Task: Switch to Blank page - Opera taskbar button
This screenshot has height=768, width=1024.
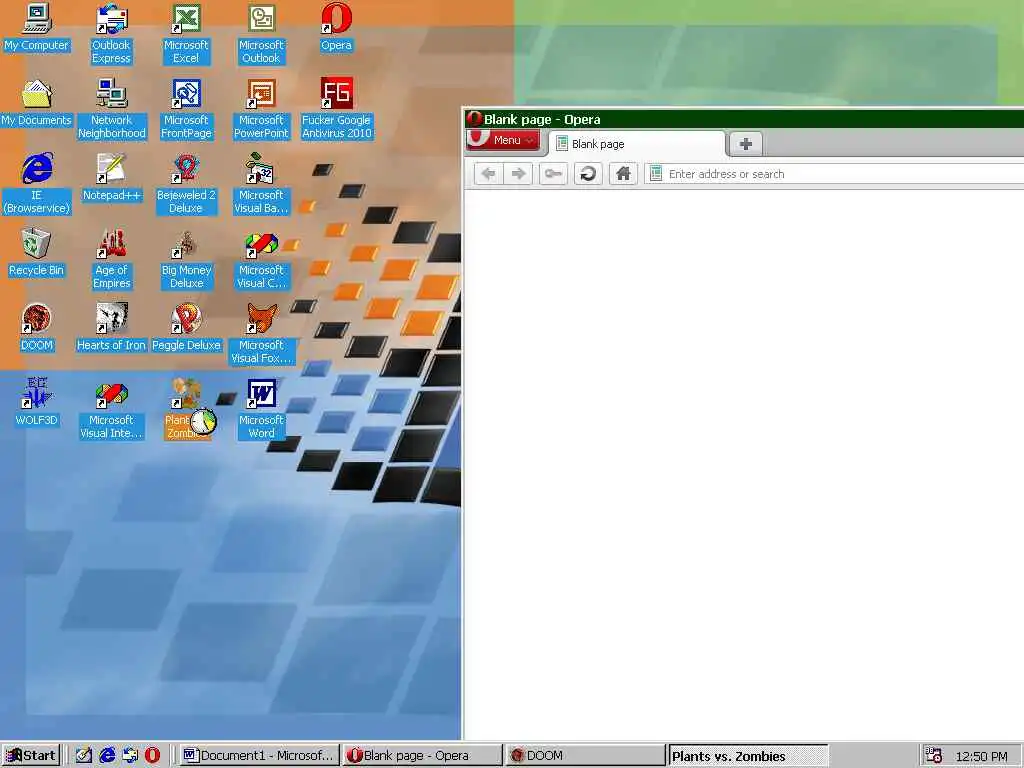Action: coord(423,756)
